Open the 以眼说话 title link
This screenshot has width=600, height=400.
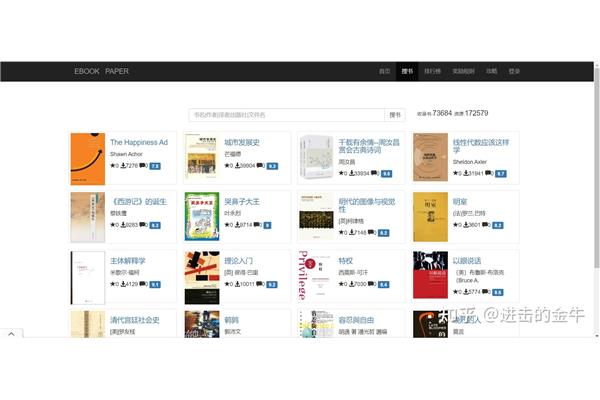[x=467, y=261]
